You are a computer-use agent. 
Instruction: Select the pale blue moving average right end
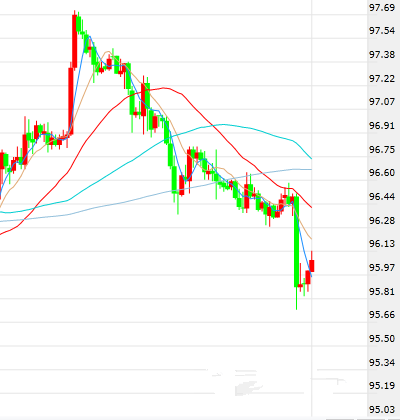tap(310, 170)
